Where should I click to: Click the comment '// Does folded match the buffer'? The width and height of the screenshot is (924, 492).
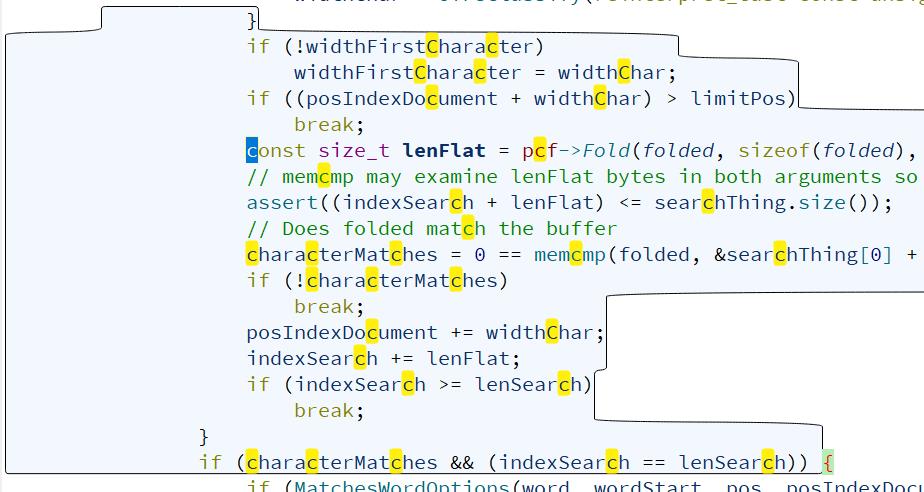click(x=431, y=229)
